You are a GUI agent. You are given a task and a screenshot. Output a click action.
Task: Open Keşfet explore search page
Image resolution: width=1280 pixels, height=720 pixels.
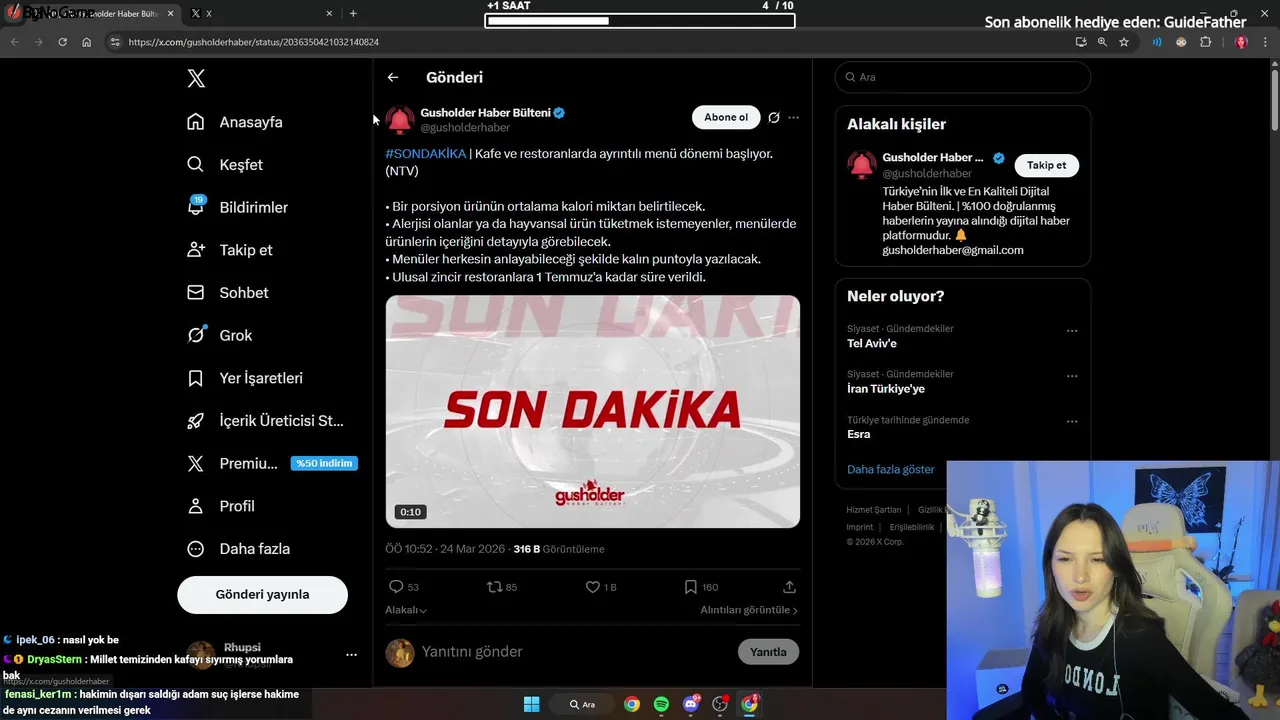pos(225,165)
